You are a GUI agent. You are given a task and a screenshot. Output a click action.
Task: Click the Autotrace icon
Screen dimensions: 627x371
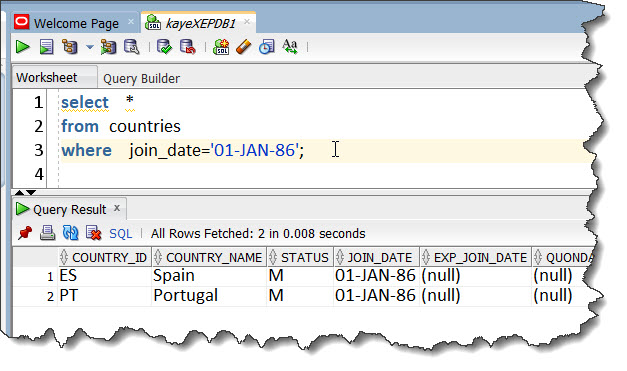pos(108,47)
